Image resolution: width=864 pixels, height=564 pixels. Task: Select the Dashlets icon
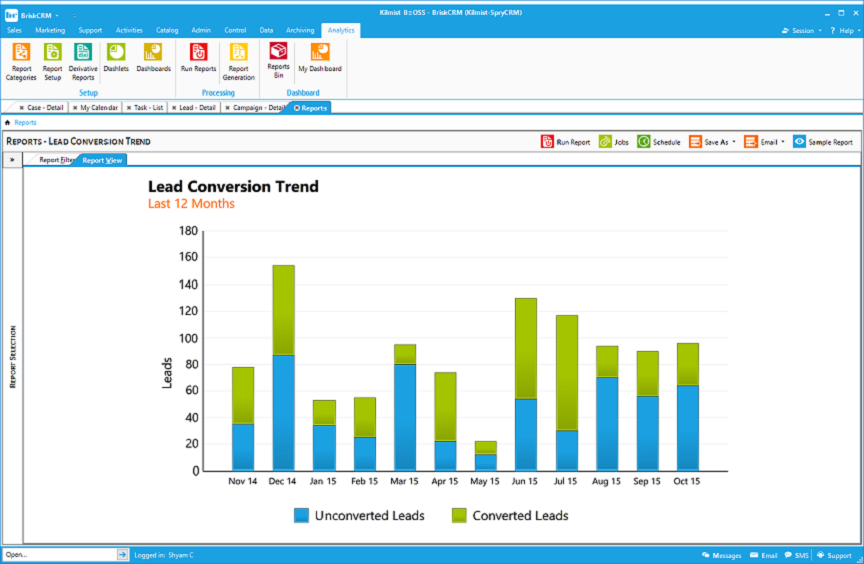pos(116,58)
